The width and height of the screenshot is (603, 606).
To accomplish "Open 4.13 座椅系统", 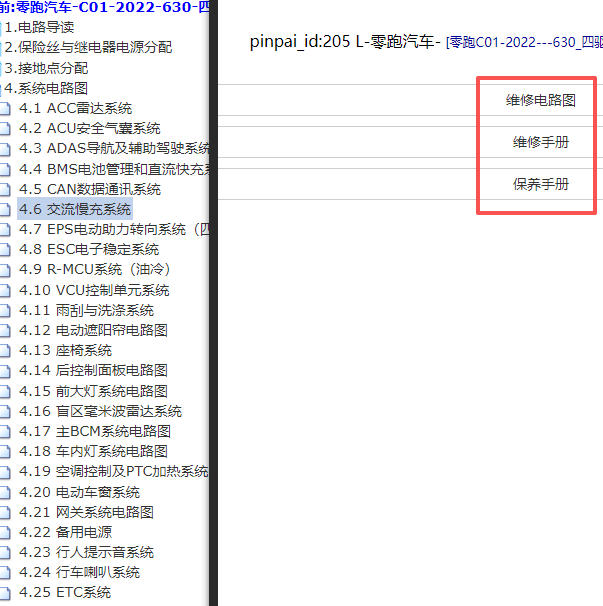I will pyautogui.click(x=65, y=350).
